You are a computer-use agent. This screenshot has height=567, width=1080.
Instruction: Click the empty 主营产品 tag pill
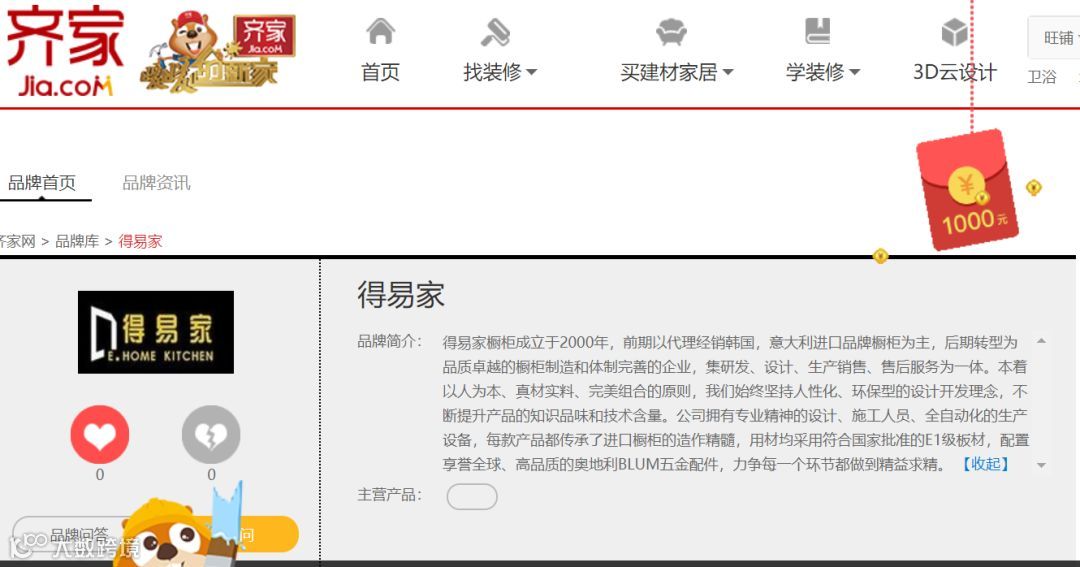point(472,497)
